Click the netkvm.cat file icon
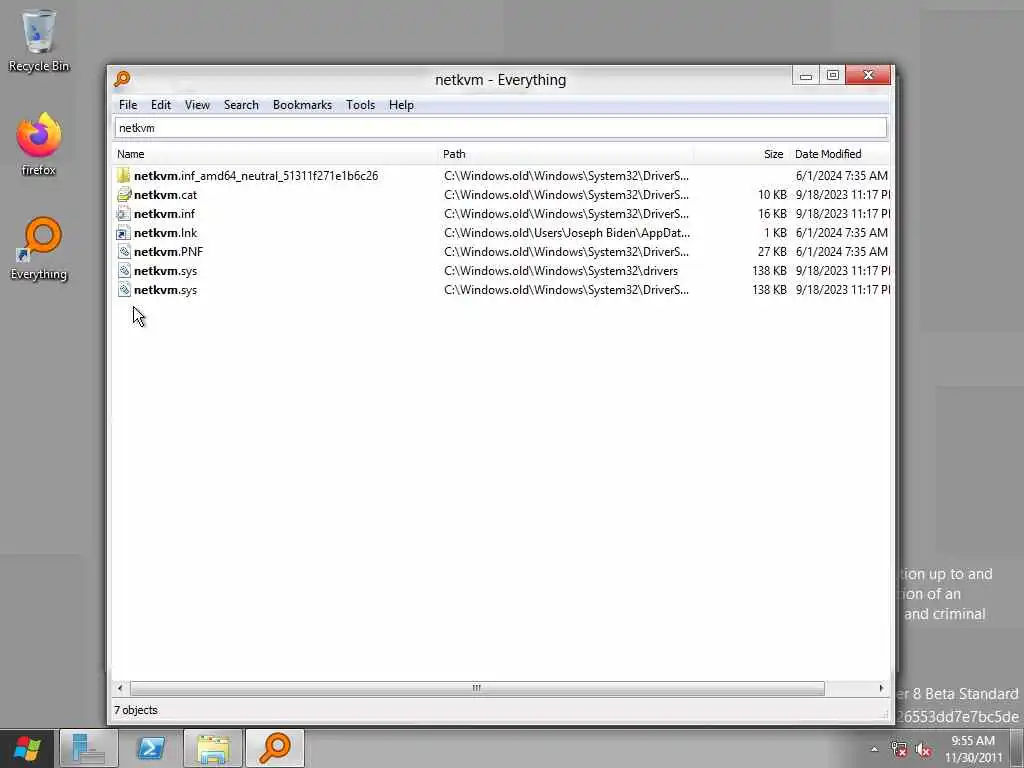 tap(123, 195)
